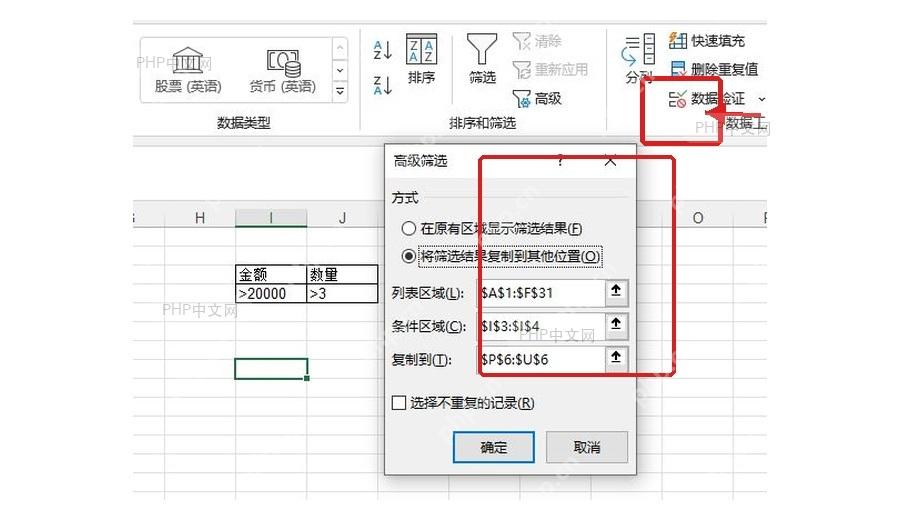Remove duplicates with 删除重复值

(714, 69)
